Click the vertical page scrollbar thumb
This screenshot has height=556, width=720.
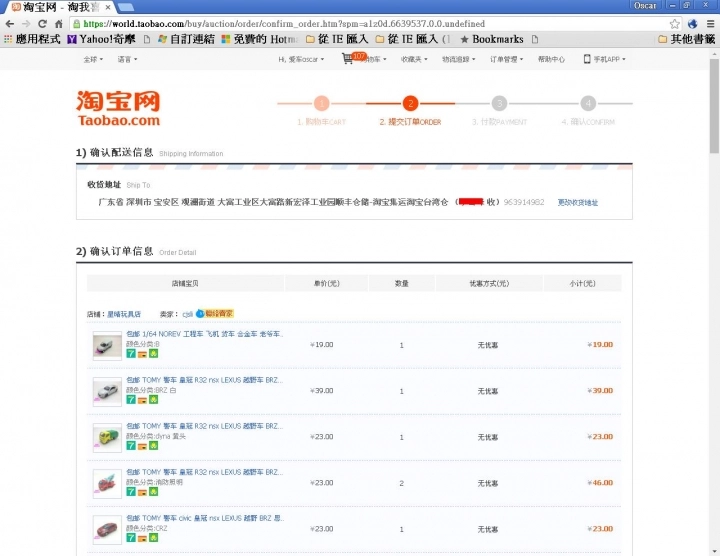[x=714, y=106]
